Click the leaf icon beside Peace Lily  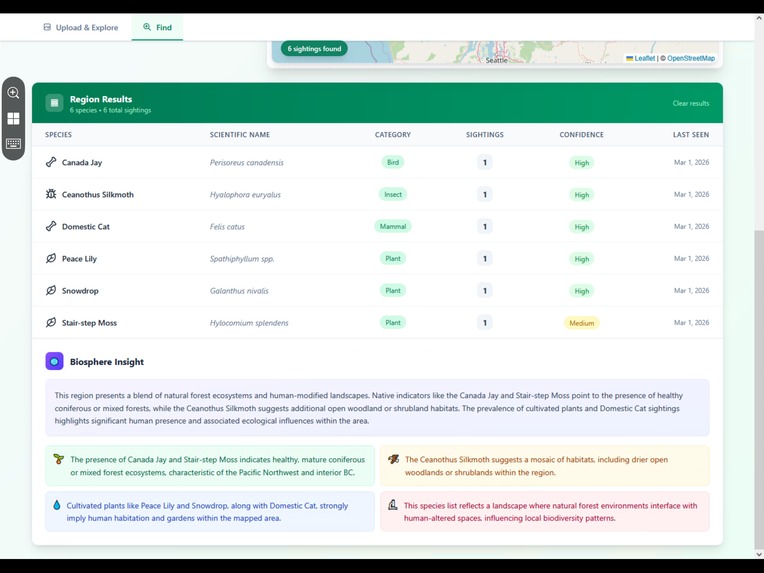point(51,258)
